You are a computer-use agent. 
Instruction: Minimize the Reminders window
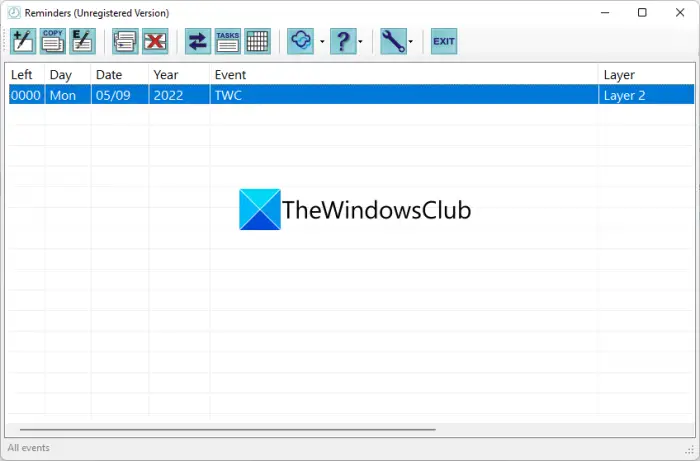tap(605, 13)
